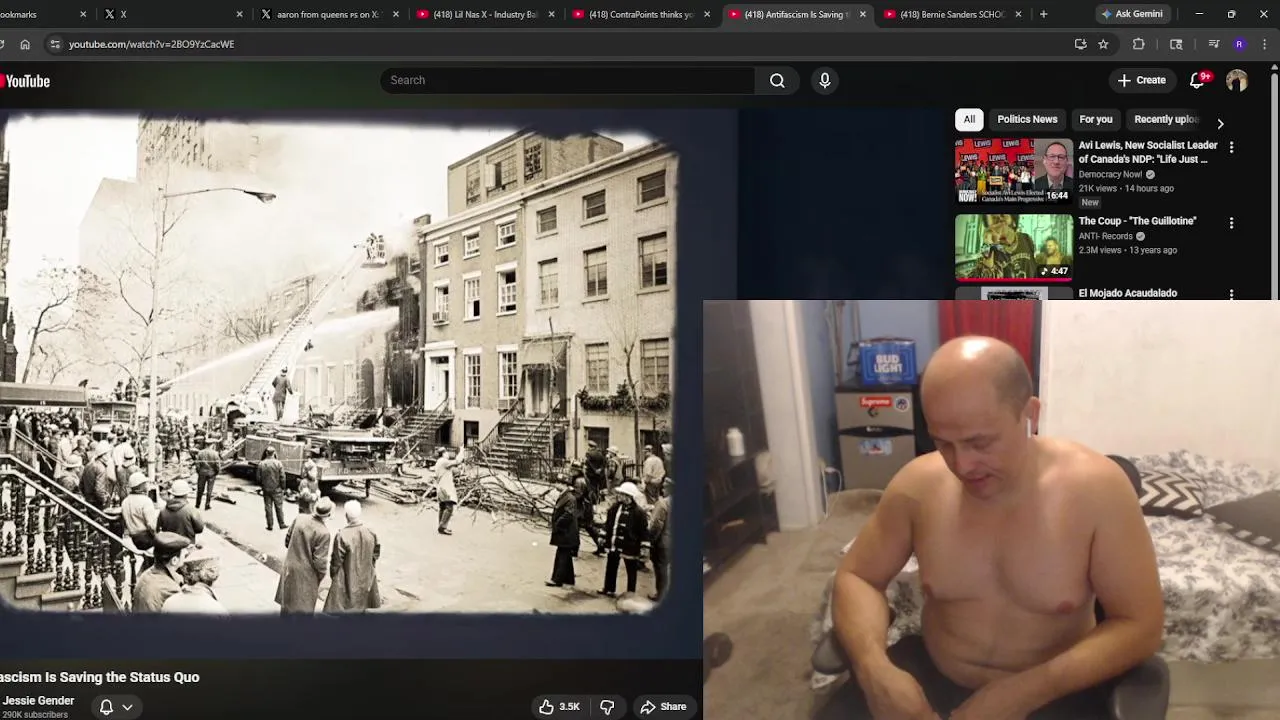Open options menu for The Coup video
The height and width of the screenshot is (720, 1280).
coord(1231,223)
